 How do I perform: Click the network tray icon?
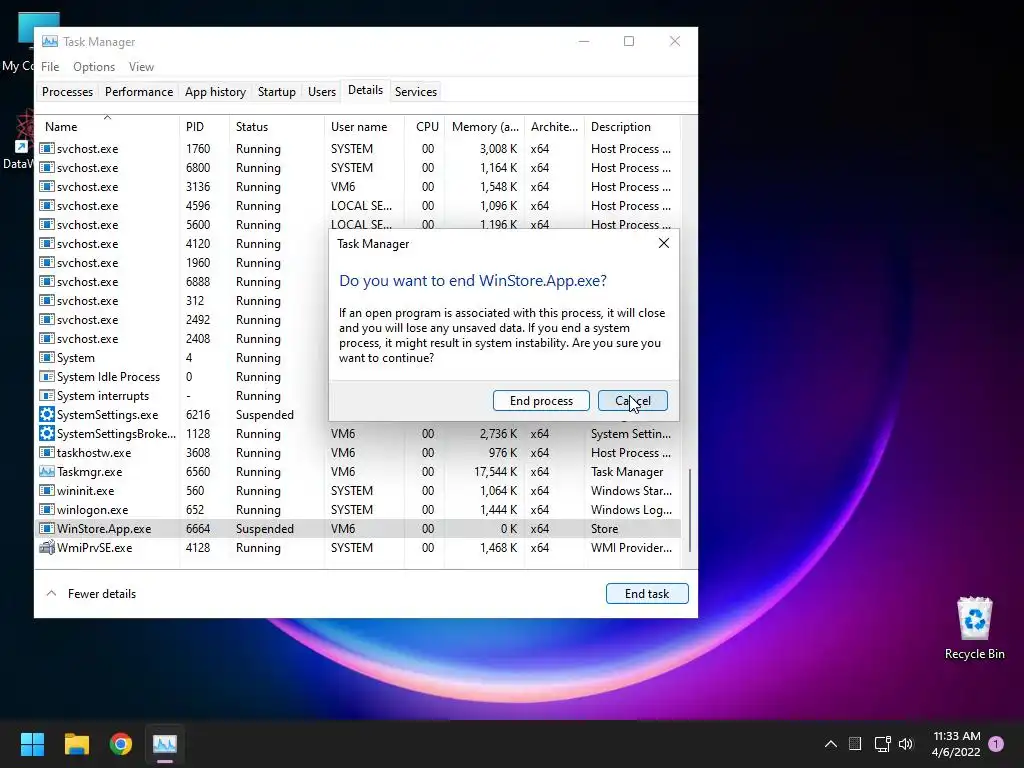882,744
